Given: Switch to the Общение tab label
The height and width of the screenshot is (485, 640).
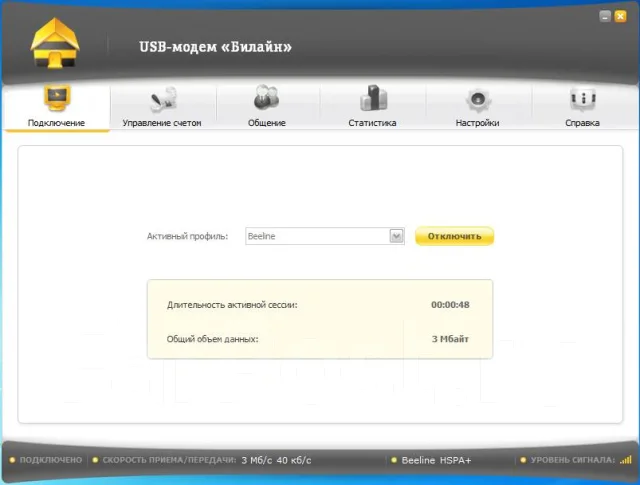Looking at the screenshot, I should click(267, 123).
